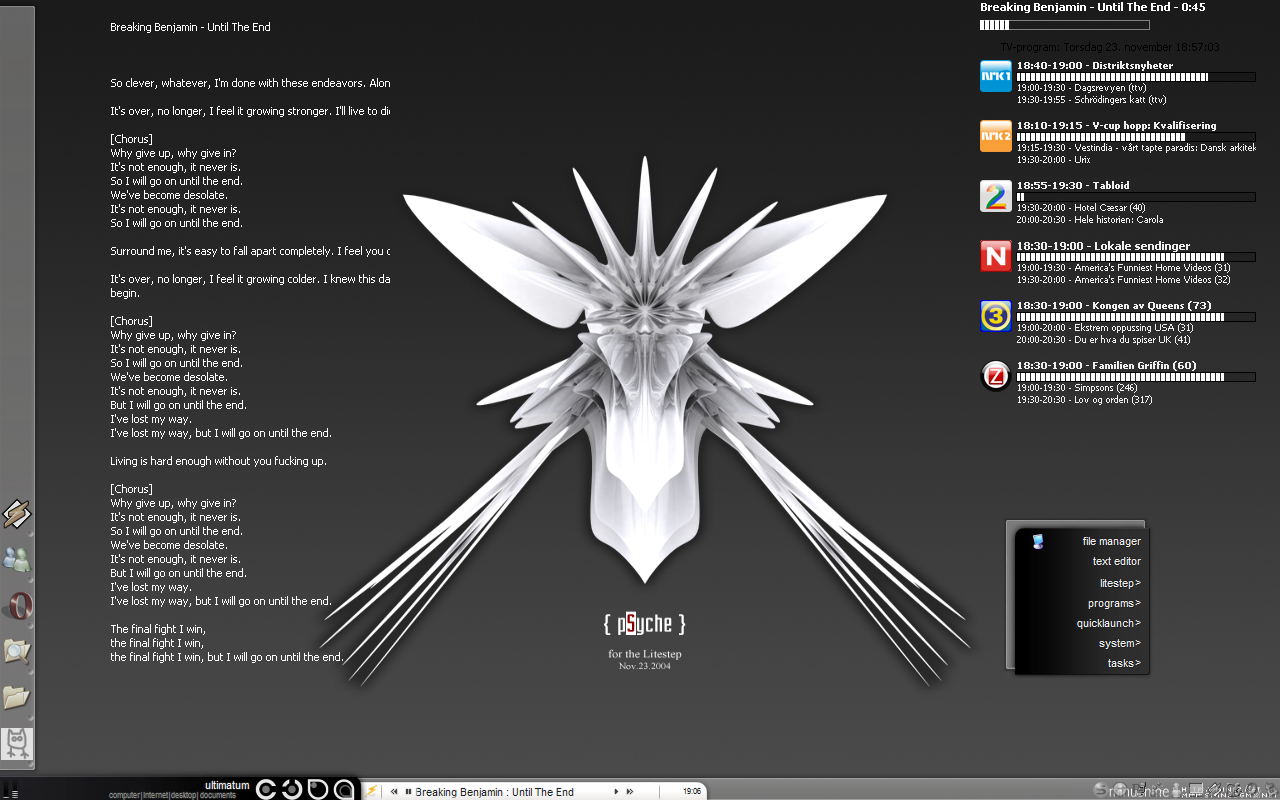Expand the quicklaunch submenu
This screenshot has width=1280, height=800.
(x=1108, y=623)
